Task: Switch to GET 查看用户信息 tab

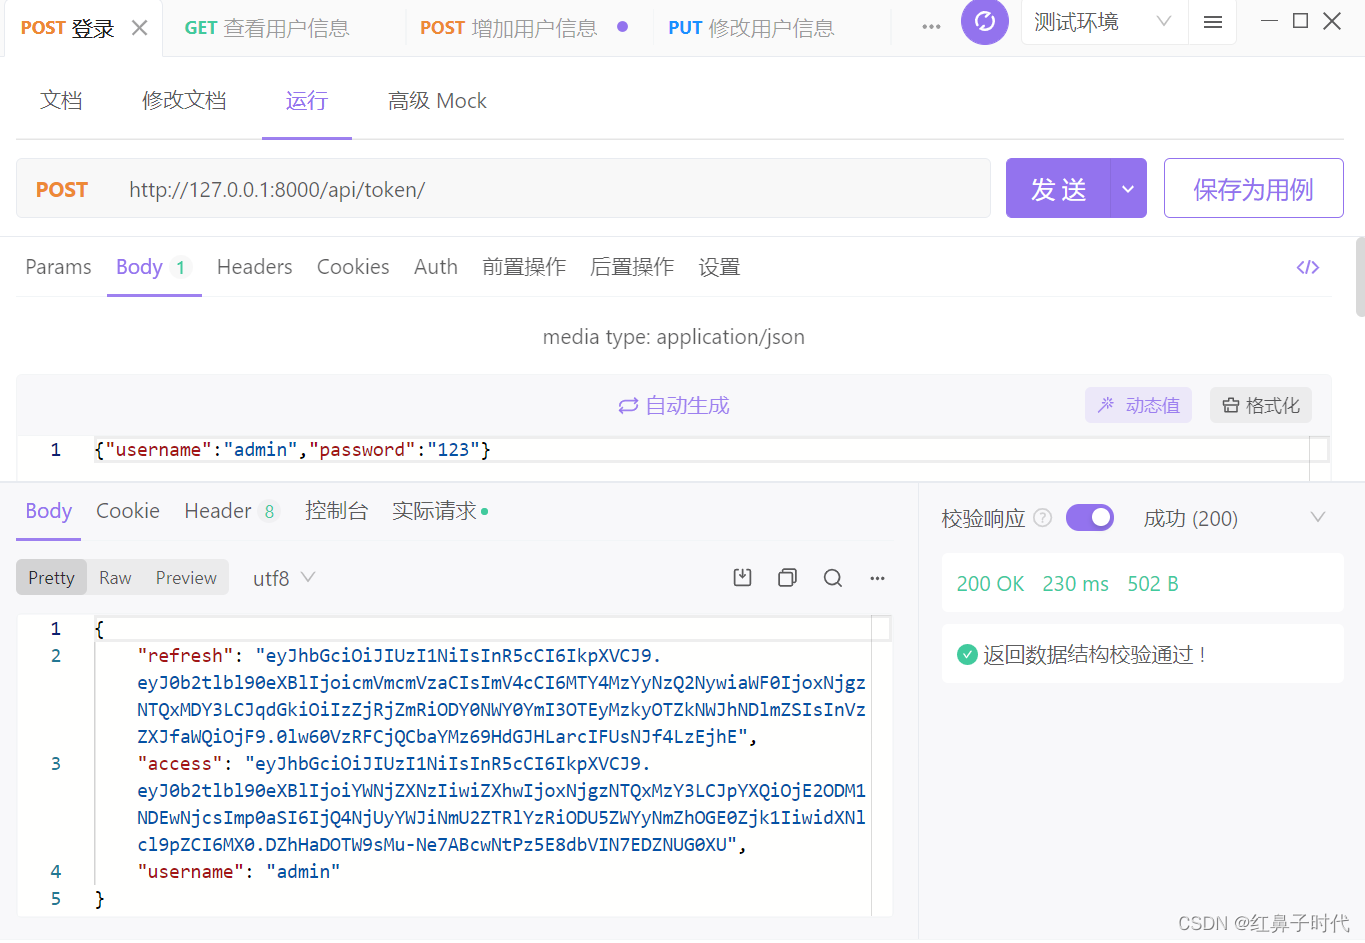Action: (267, 28)
